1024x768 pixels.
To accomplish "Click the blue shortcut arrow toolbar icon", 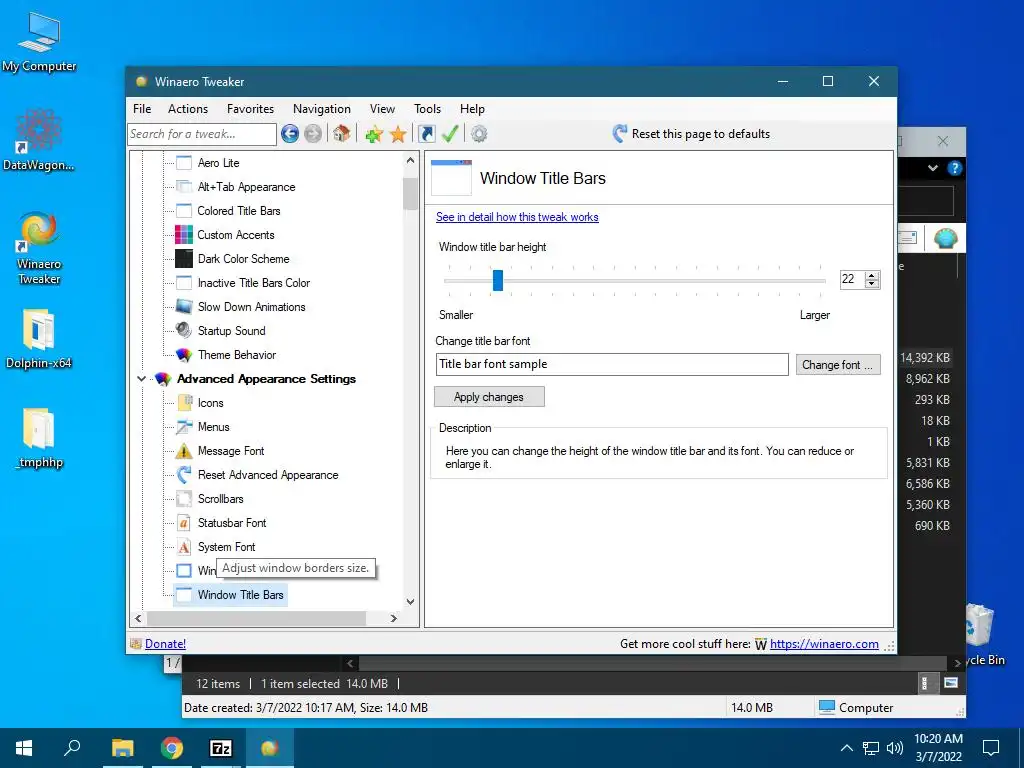I will pos(426,134).
